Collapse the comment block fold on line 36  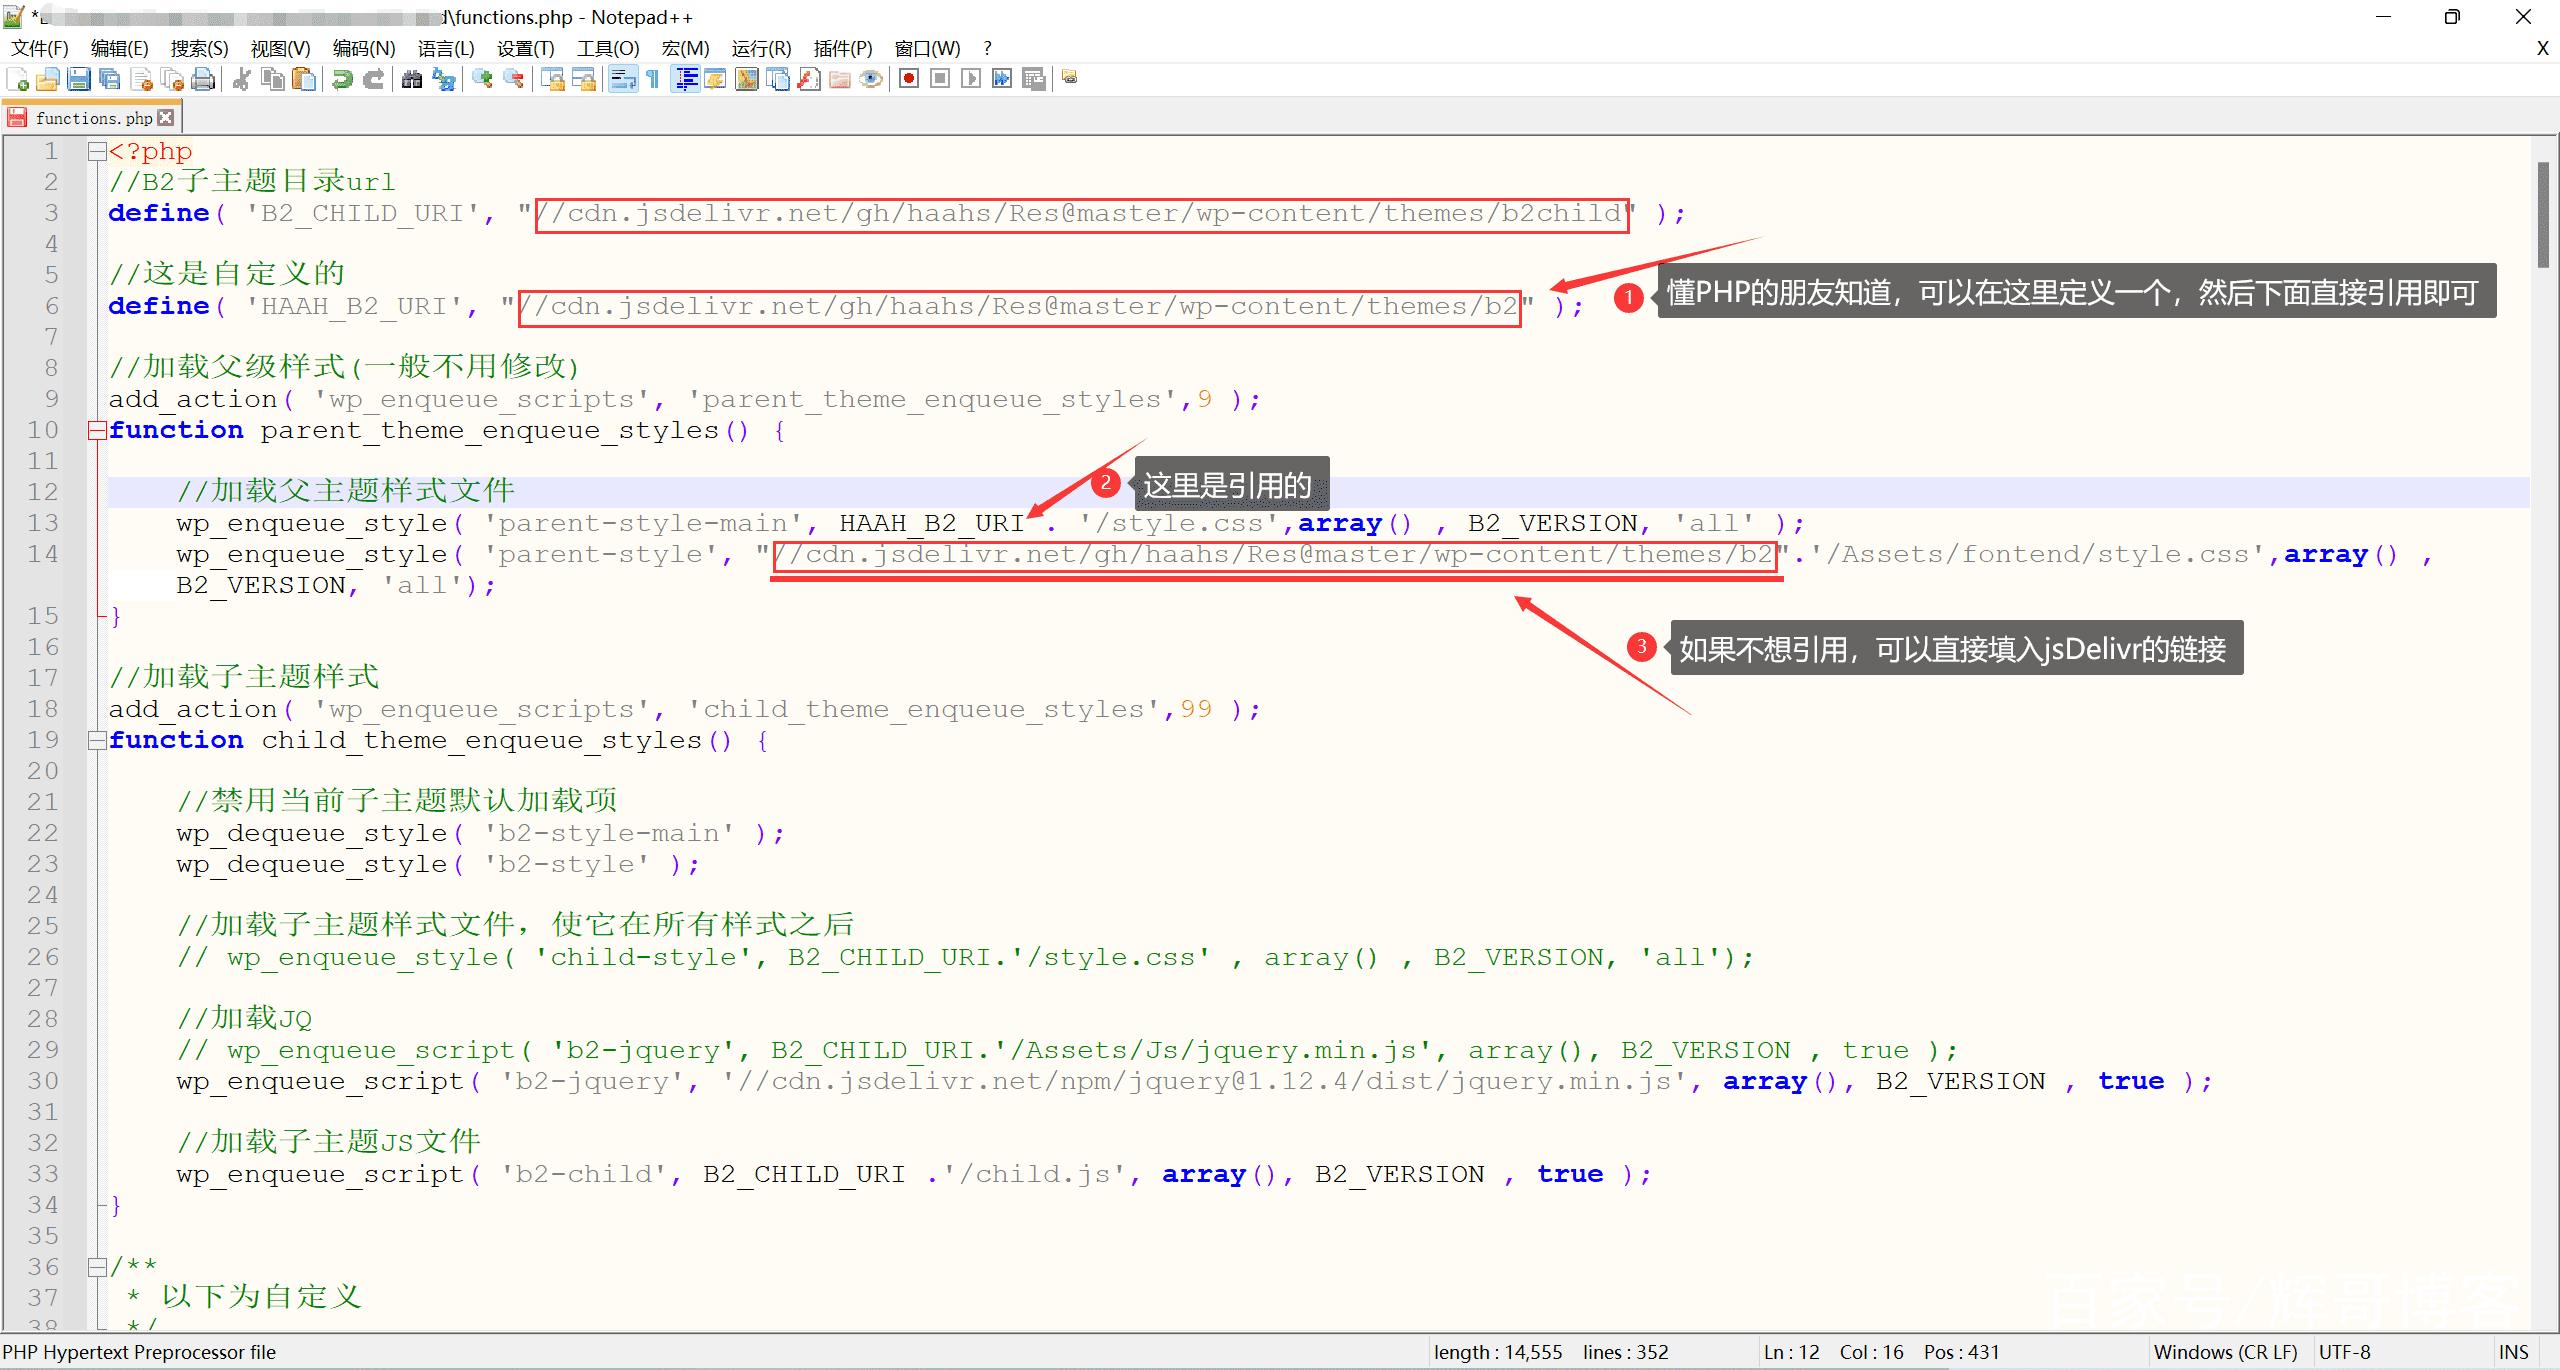[x=97, y=1267]
